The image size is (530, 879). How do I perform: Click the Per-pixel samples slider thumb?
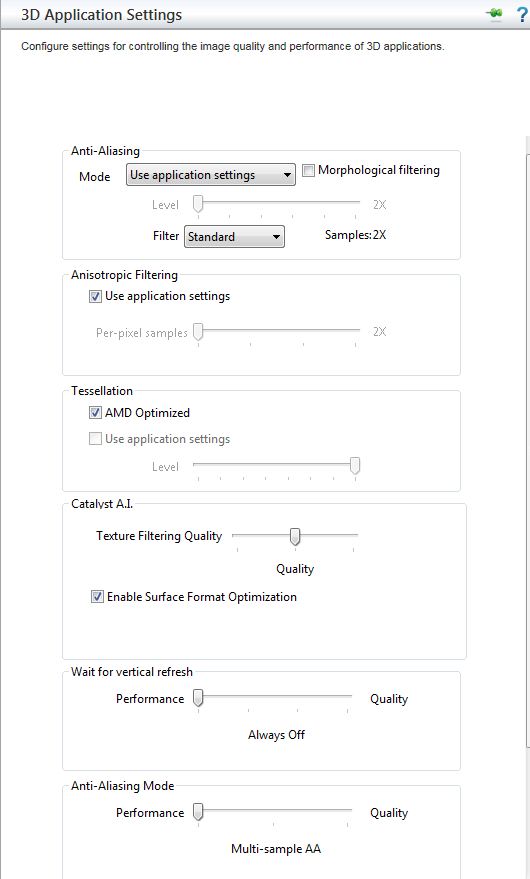click(198, 331)
